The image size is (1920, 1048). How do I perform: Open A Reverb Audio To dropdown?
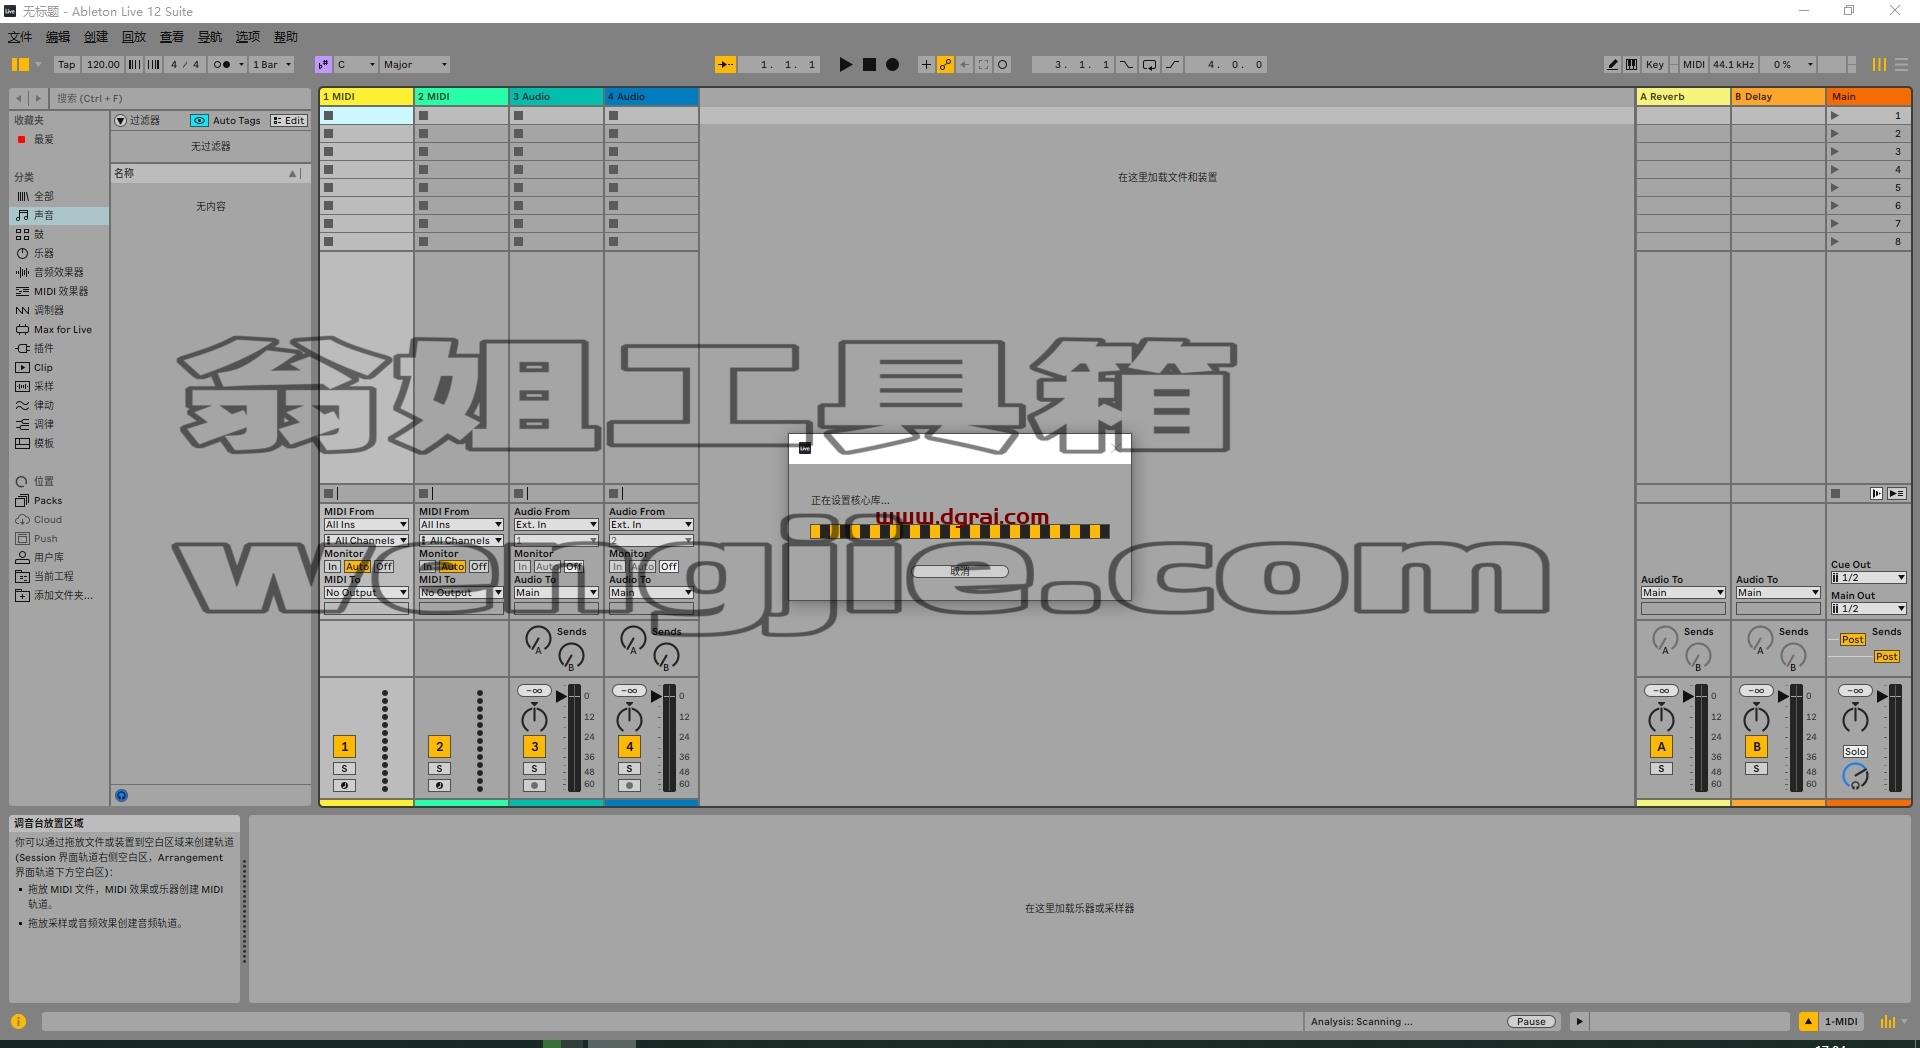coord(1683,592)
